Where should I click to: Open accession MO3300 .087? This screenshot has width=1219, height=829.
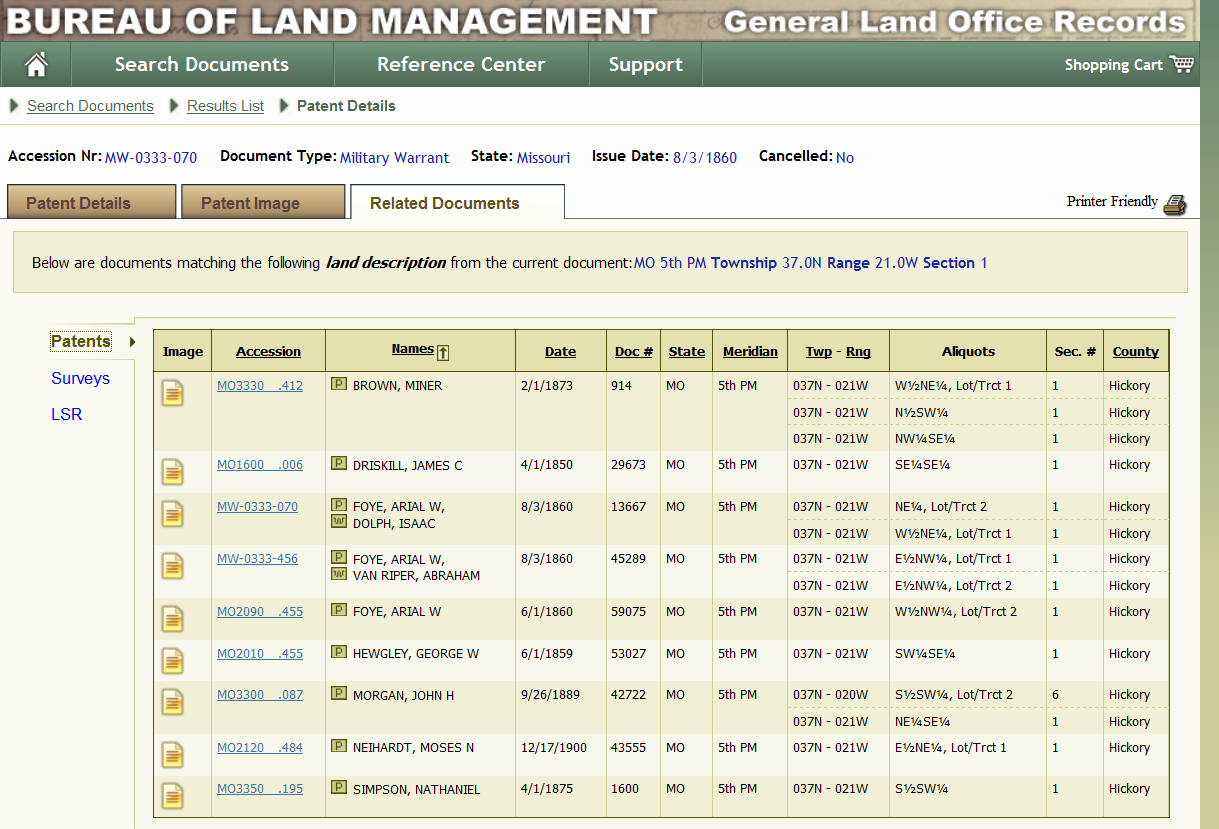click(x=260, y=695)
